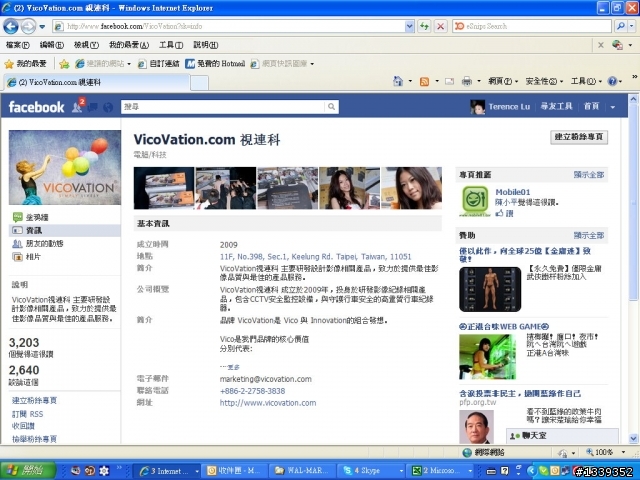The height and width of the screenshot is (480, 640).
Task: Open the 安全性(S) Safety dropdown menu
Action: pyautogui.click(x=544, y=81)
